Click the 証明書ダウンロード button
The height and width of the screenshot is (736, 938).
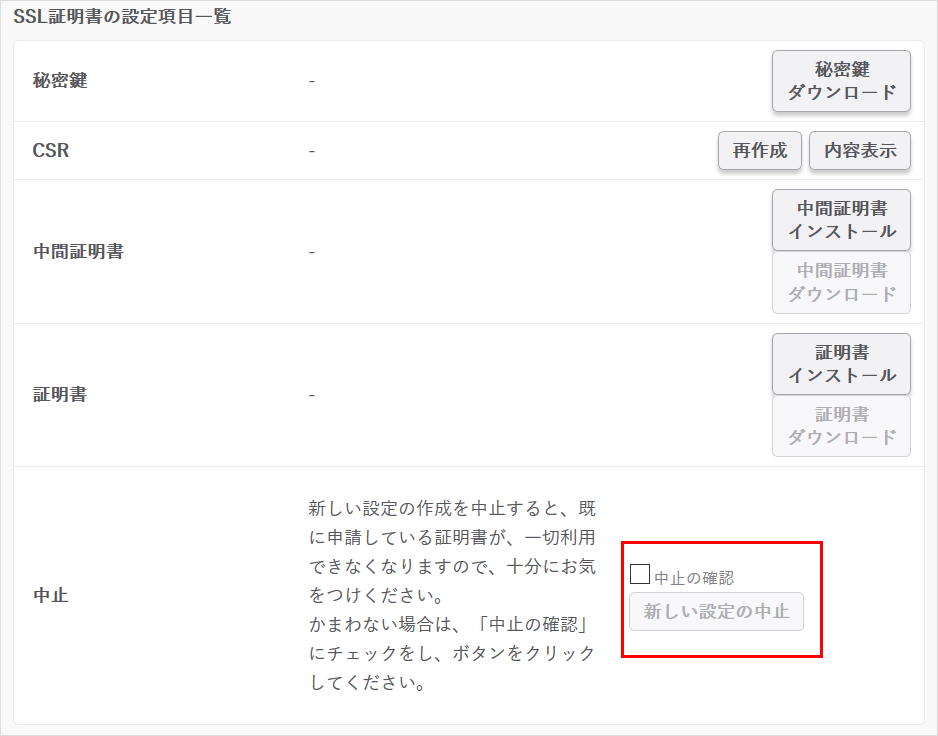[841, 426]
